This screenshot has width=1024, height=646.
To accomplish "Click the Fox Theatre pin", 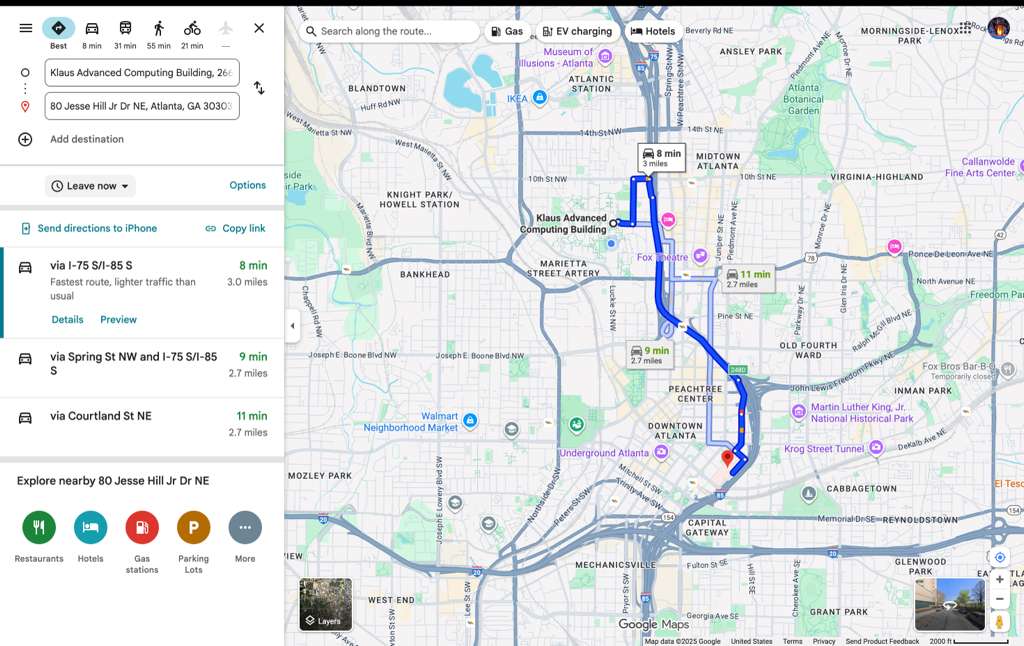I will (700, 255).
